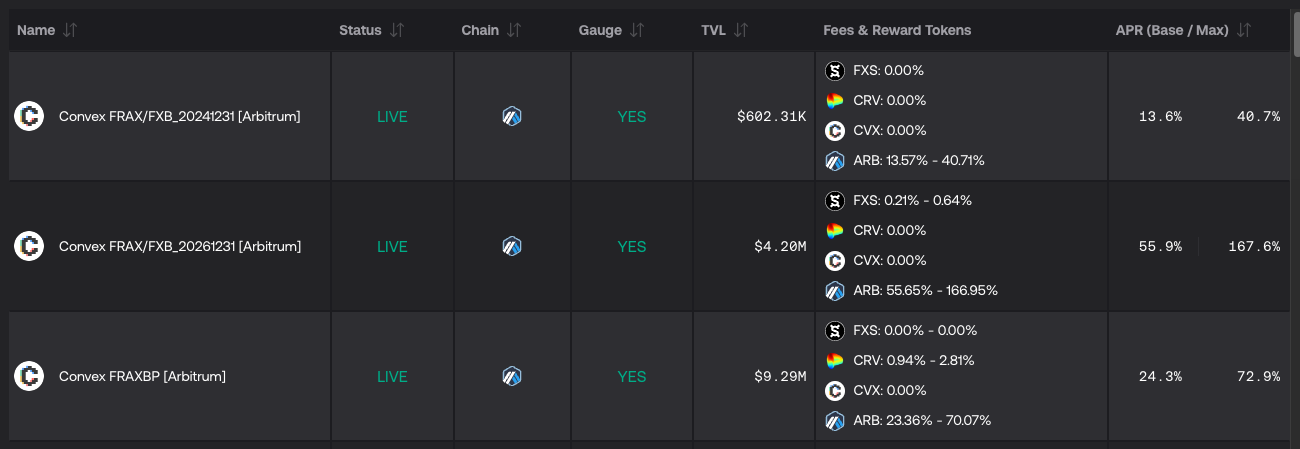1300x449 pixels.
Task: Click ARB token icon showing 13.57% reward
Action: [835, 160]
